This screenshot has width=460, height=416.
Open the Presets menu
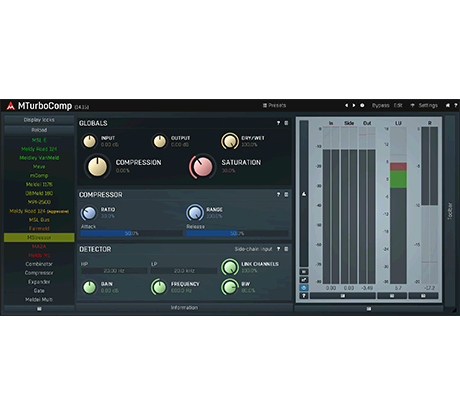pos(274,105)
